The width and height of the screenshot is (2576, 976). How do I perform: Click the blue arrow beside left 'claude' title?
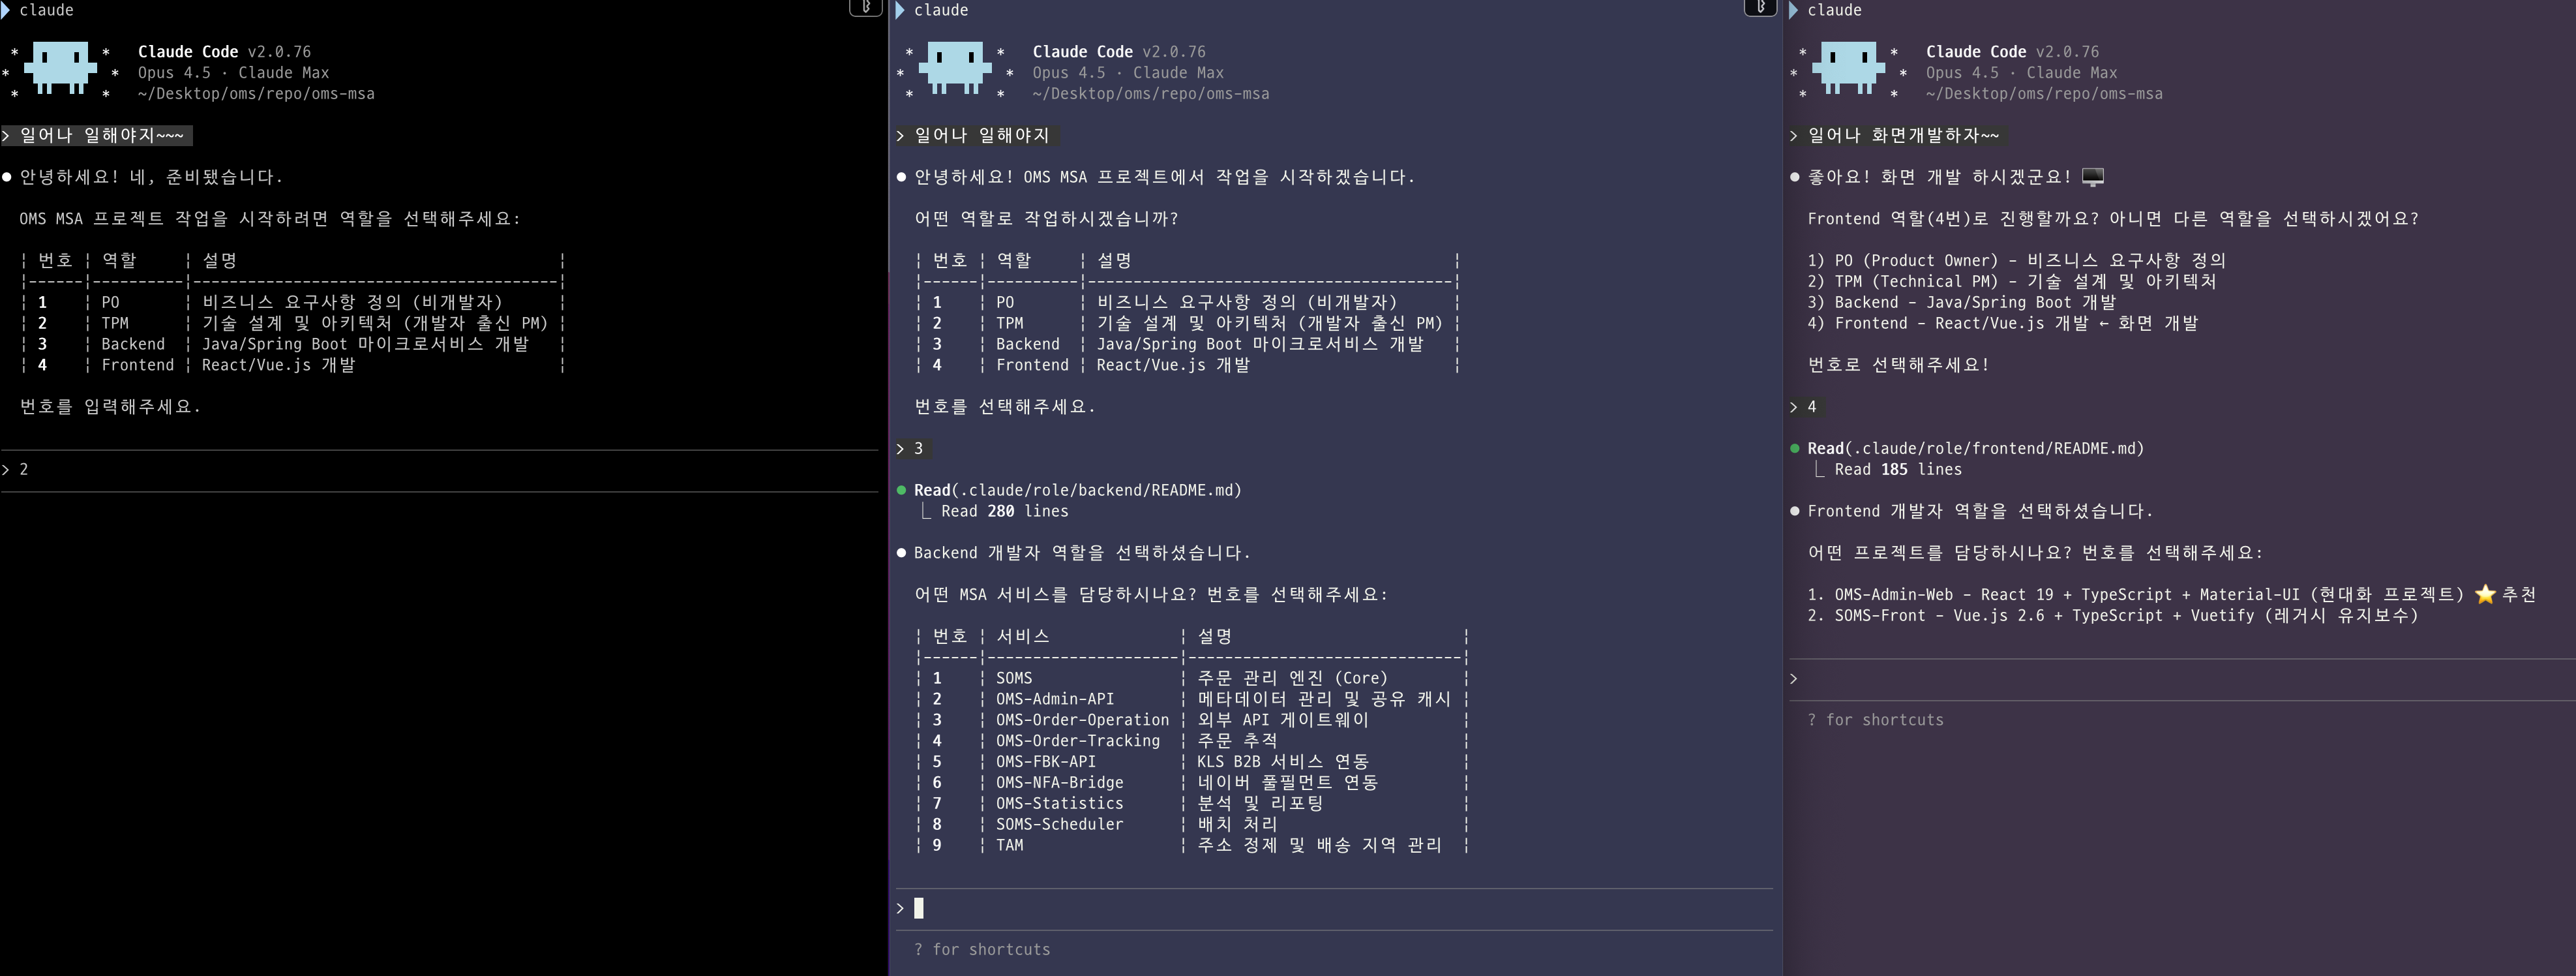(6, 10)
